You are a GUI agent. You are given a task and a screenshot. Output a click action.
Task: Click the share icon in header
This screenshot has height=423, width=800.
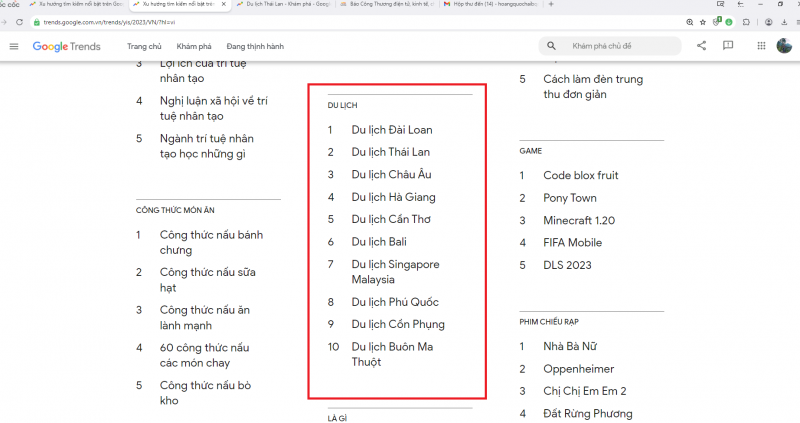tap(701, 46)
